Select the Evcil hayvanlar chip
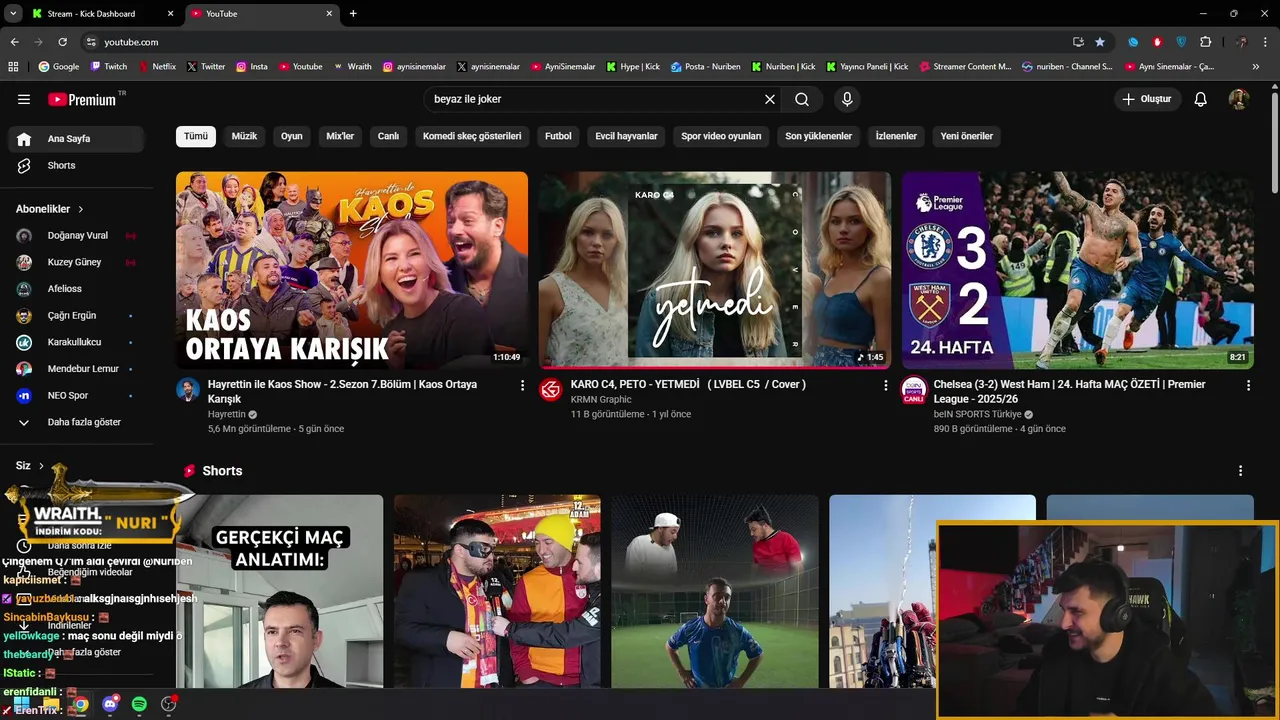The width and height of the screenshot is (1280, 720). 627,136
